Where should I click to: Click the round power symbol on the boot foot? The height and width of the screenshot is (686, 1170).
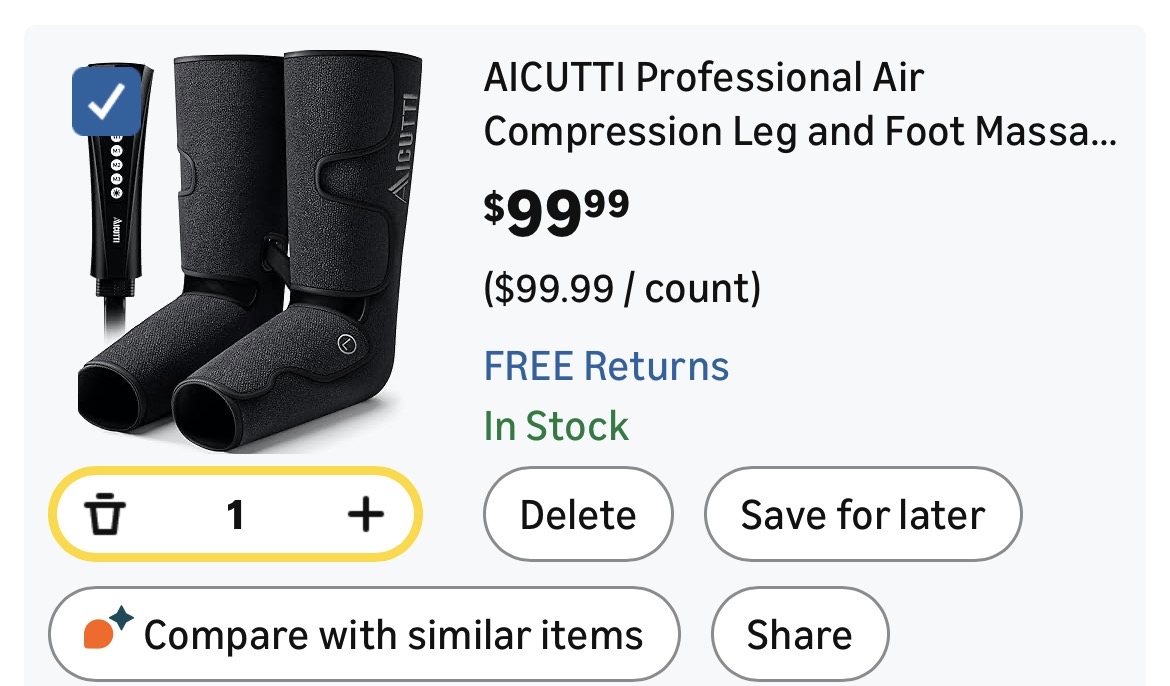pos(346,342)
